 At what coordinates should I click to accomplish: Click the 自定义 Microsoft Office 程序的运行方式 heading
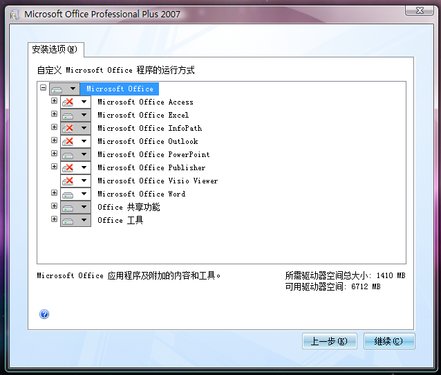pos(116,70)
